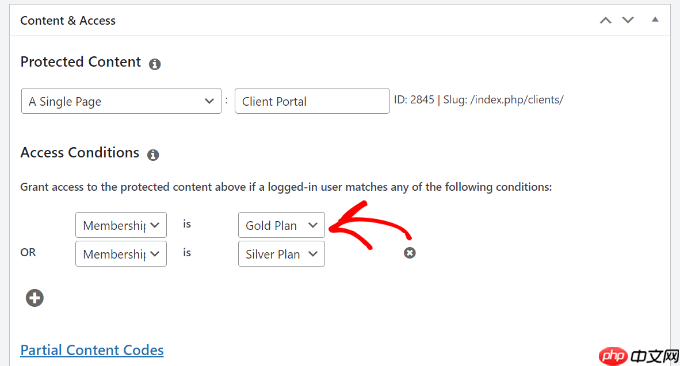Image resolution: width=680 pixels, height=366 pixels.
Task: Add a new access condition
Action: click(35, 298)
